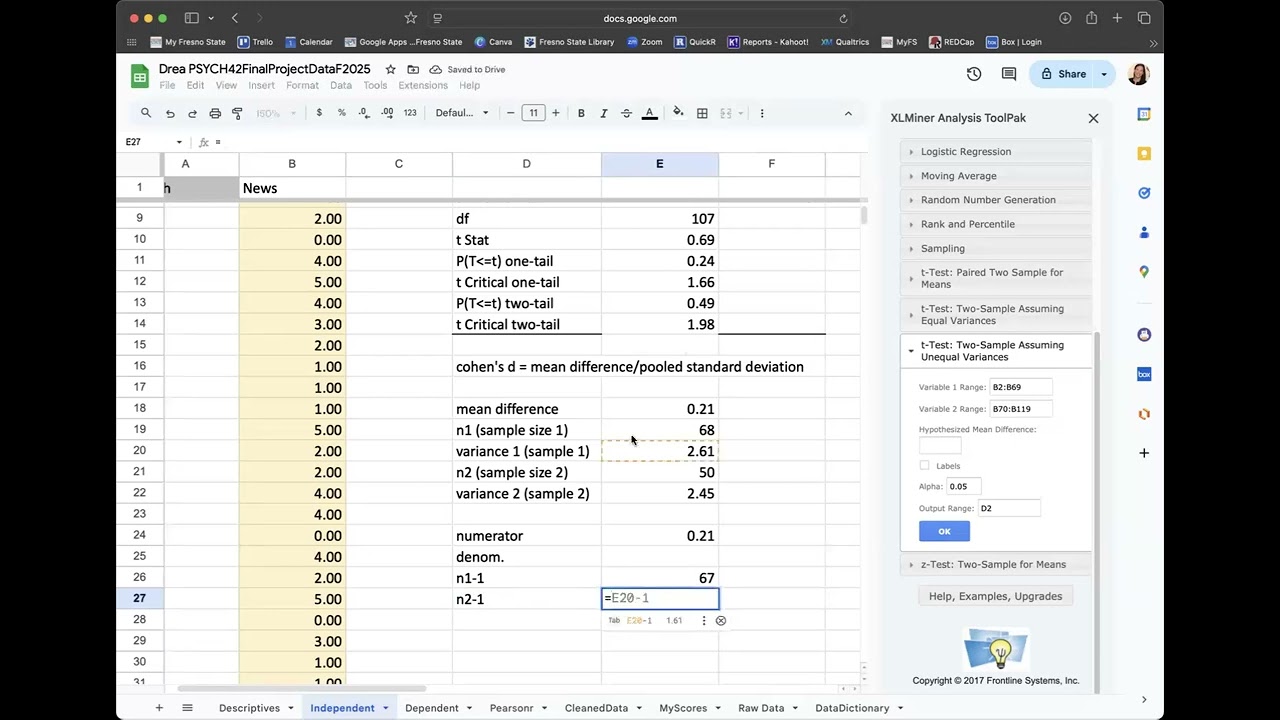
Task: Decrease font size with minus button
Action: click(510, 113)
